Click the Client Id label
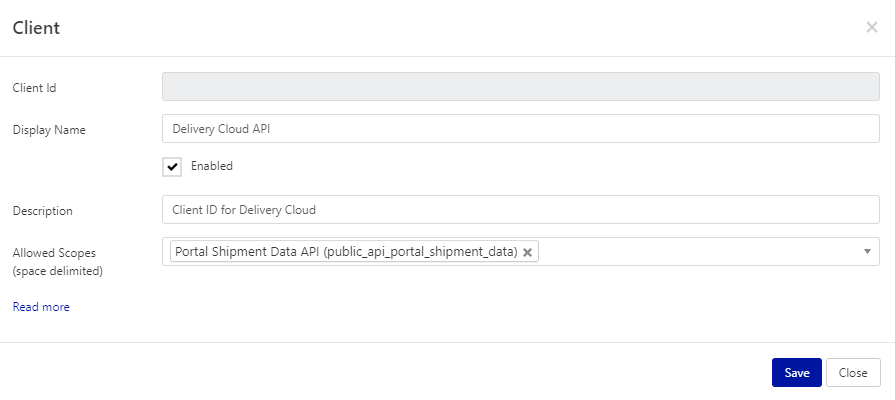This screenshot has height=400, width=895. [x=34, y=88]
